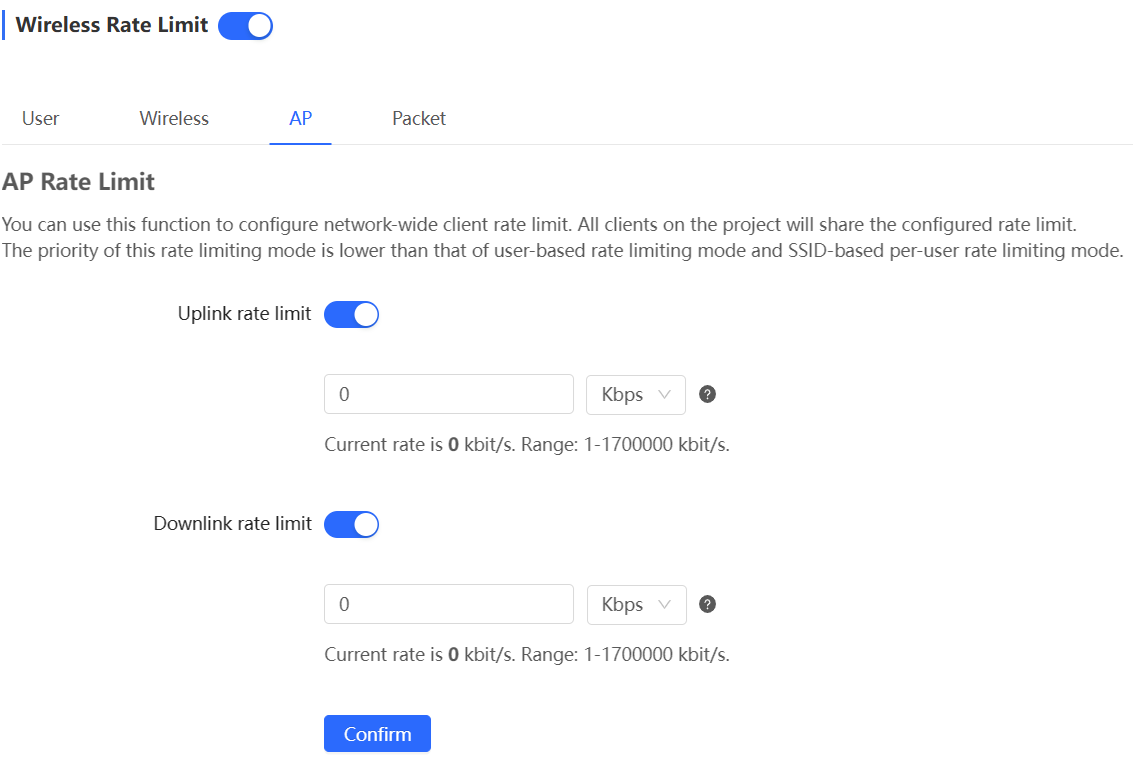1133x767 pixels.
Task: Turn off the Downlink rate limit toggle
Action: click(x=351, y=523)
